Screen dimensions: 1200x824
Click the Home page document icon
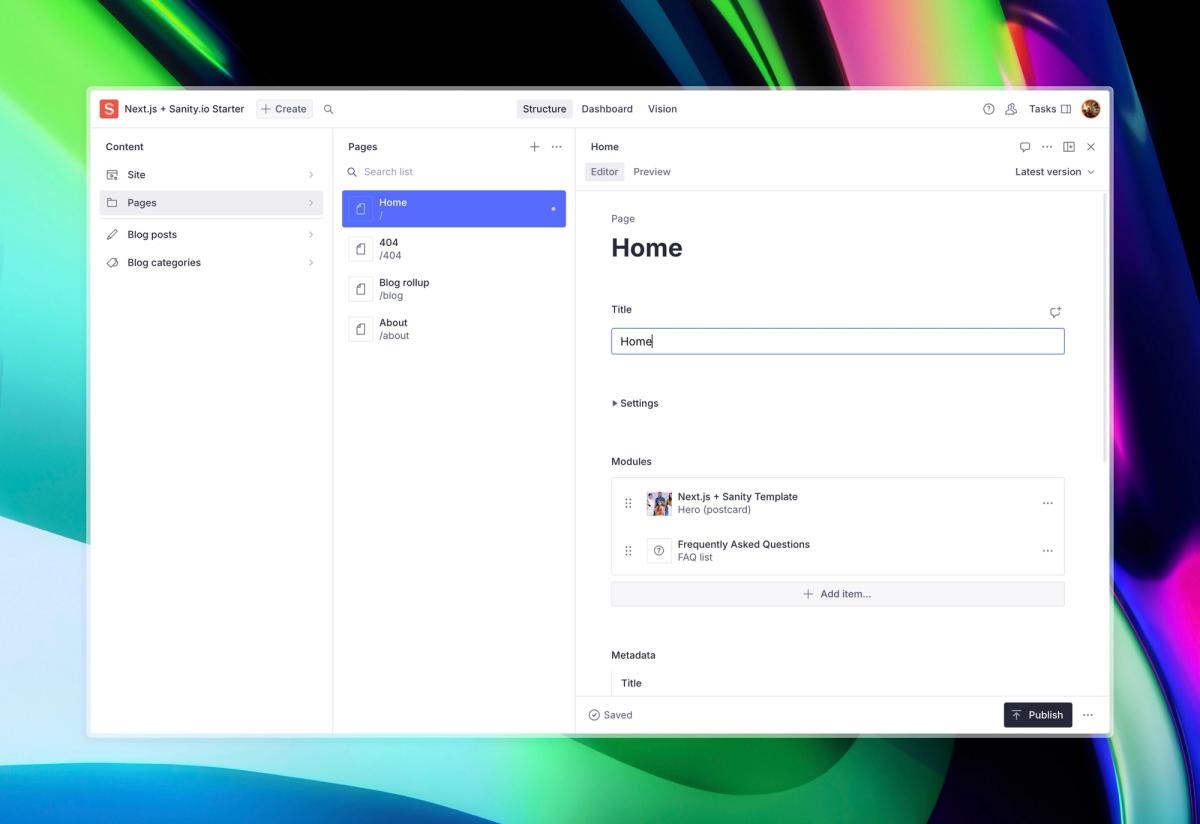coord(361,209)
